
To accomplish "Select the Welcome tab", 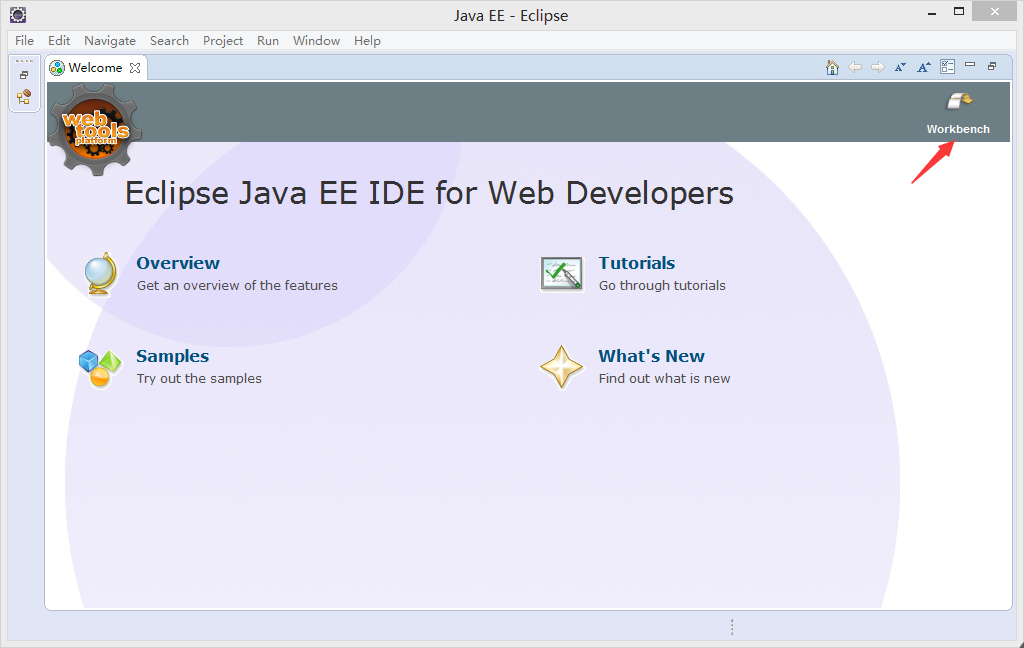I will (x=94, y=68).
